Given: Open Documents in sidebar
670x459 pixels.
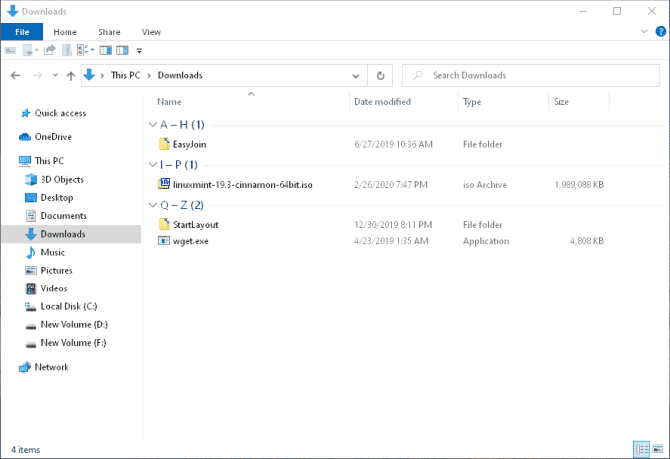Looking at the screenshot, I should (x=63, y=215).
